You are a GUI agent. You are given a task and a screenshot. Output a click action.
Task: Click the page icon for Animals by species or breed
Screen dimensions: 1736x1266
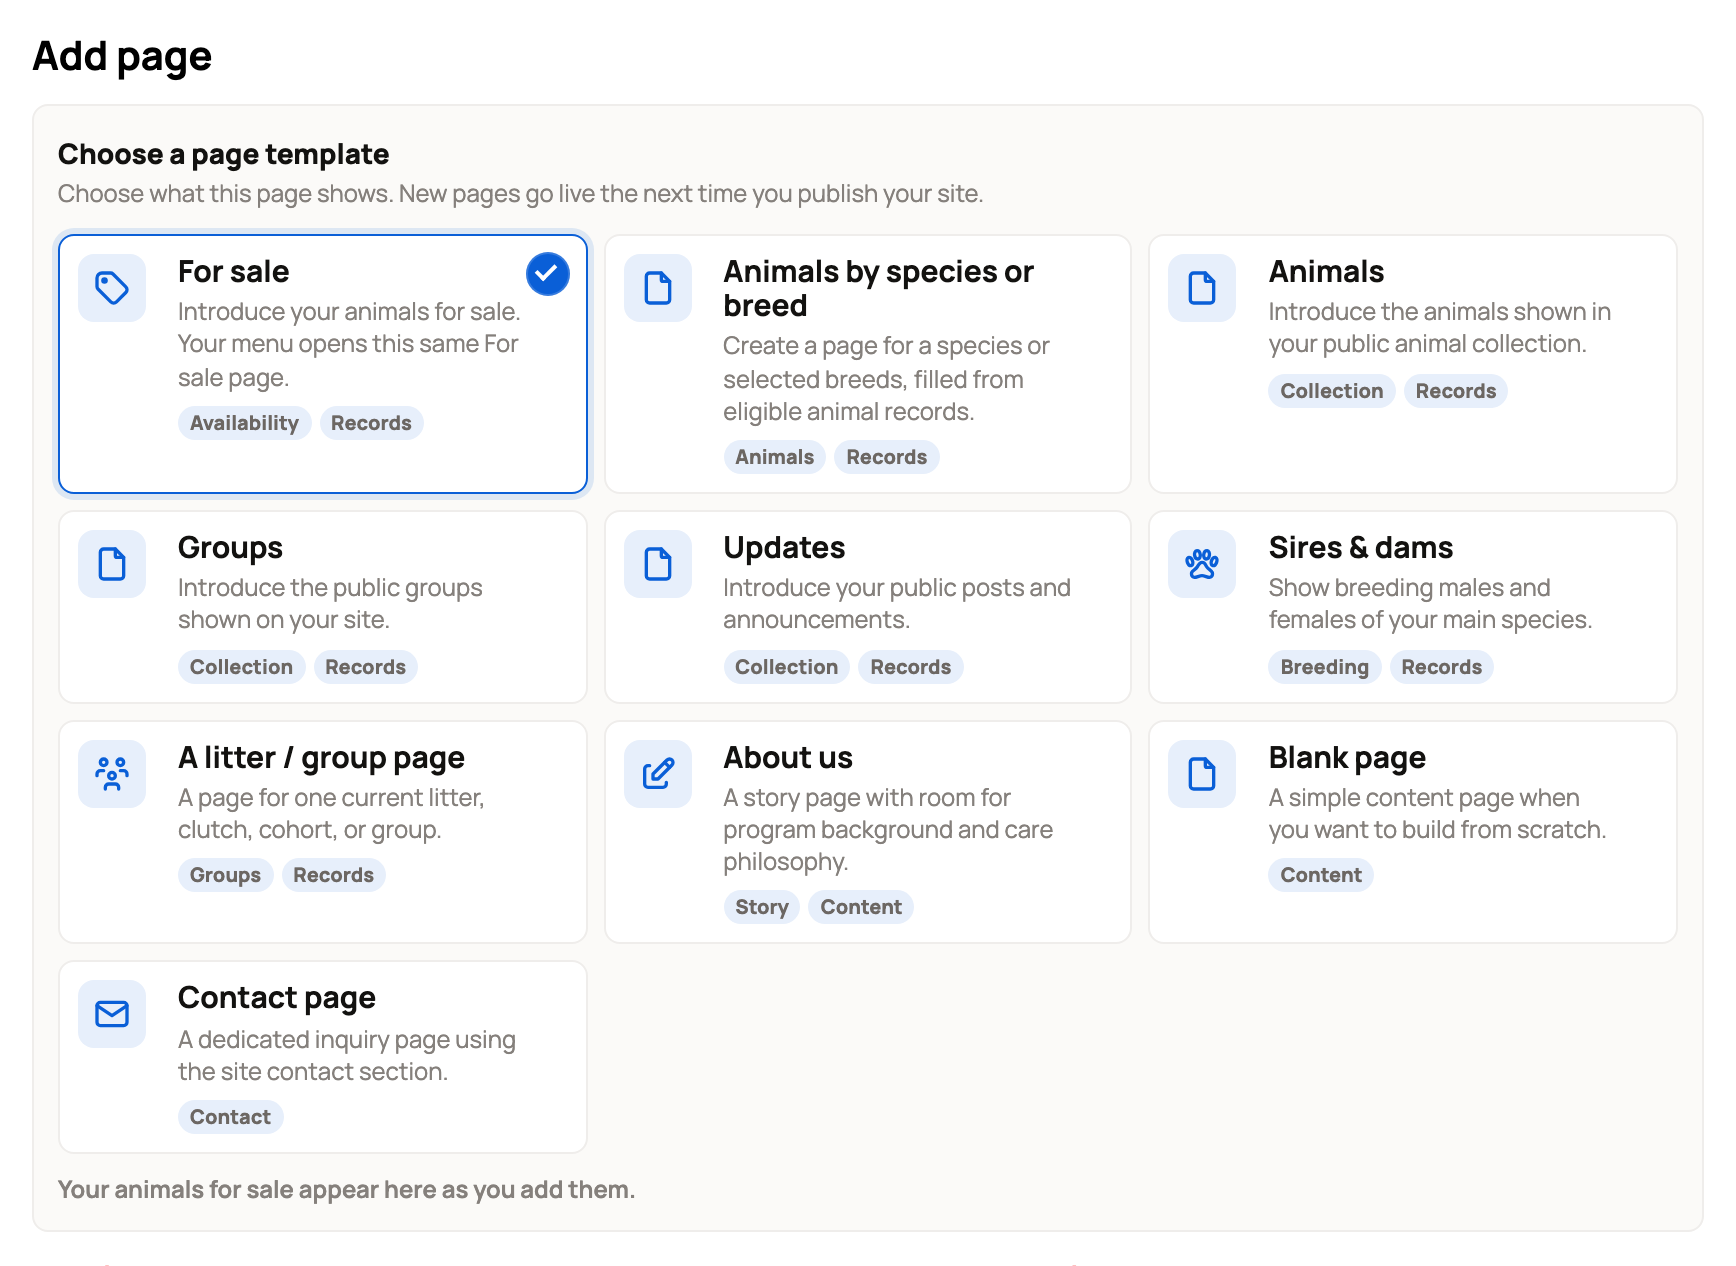click(658, 288)
